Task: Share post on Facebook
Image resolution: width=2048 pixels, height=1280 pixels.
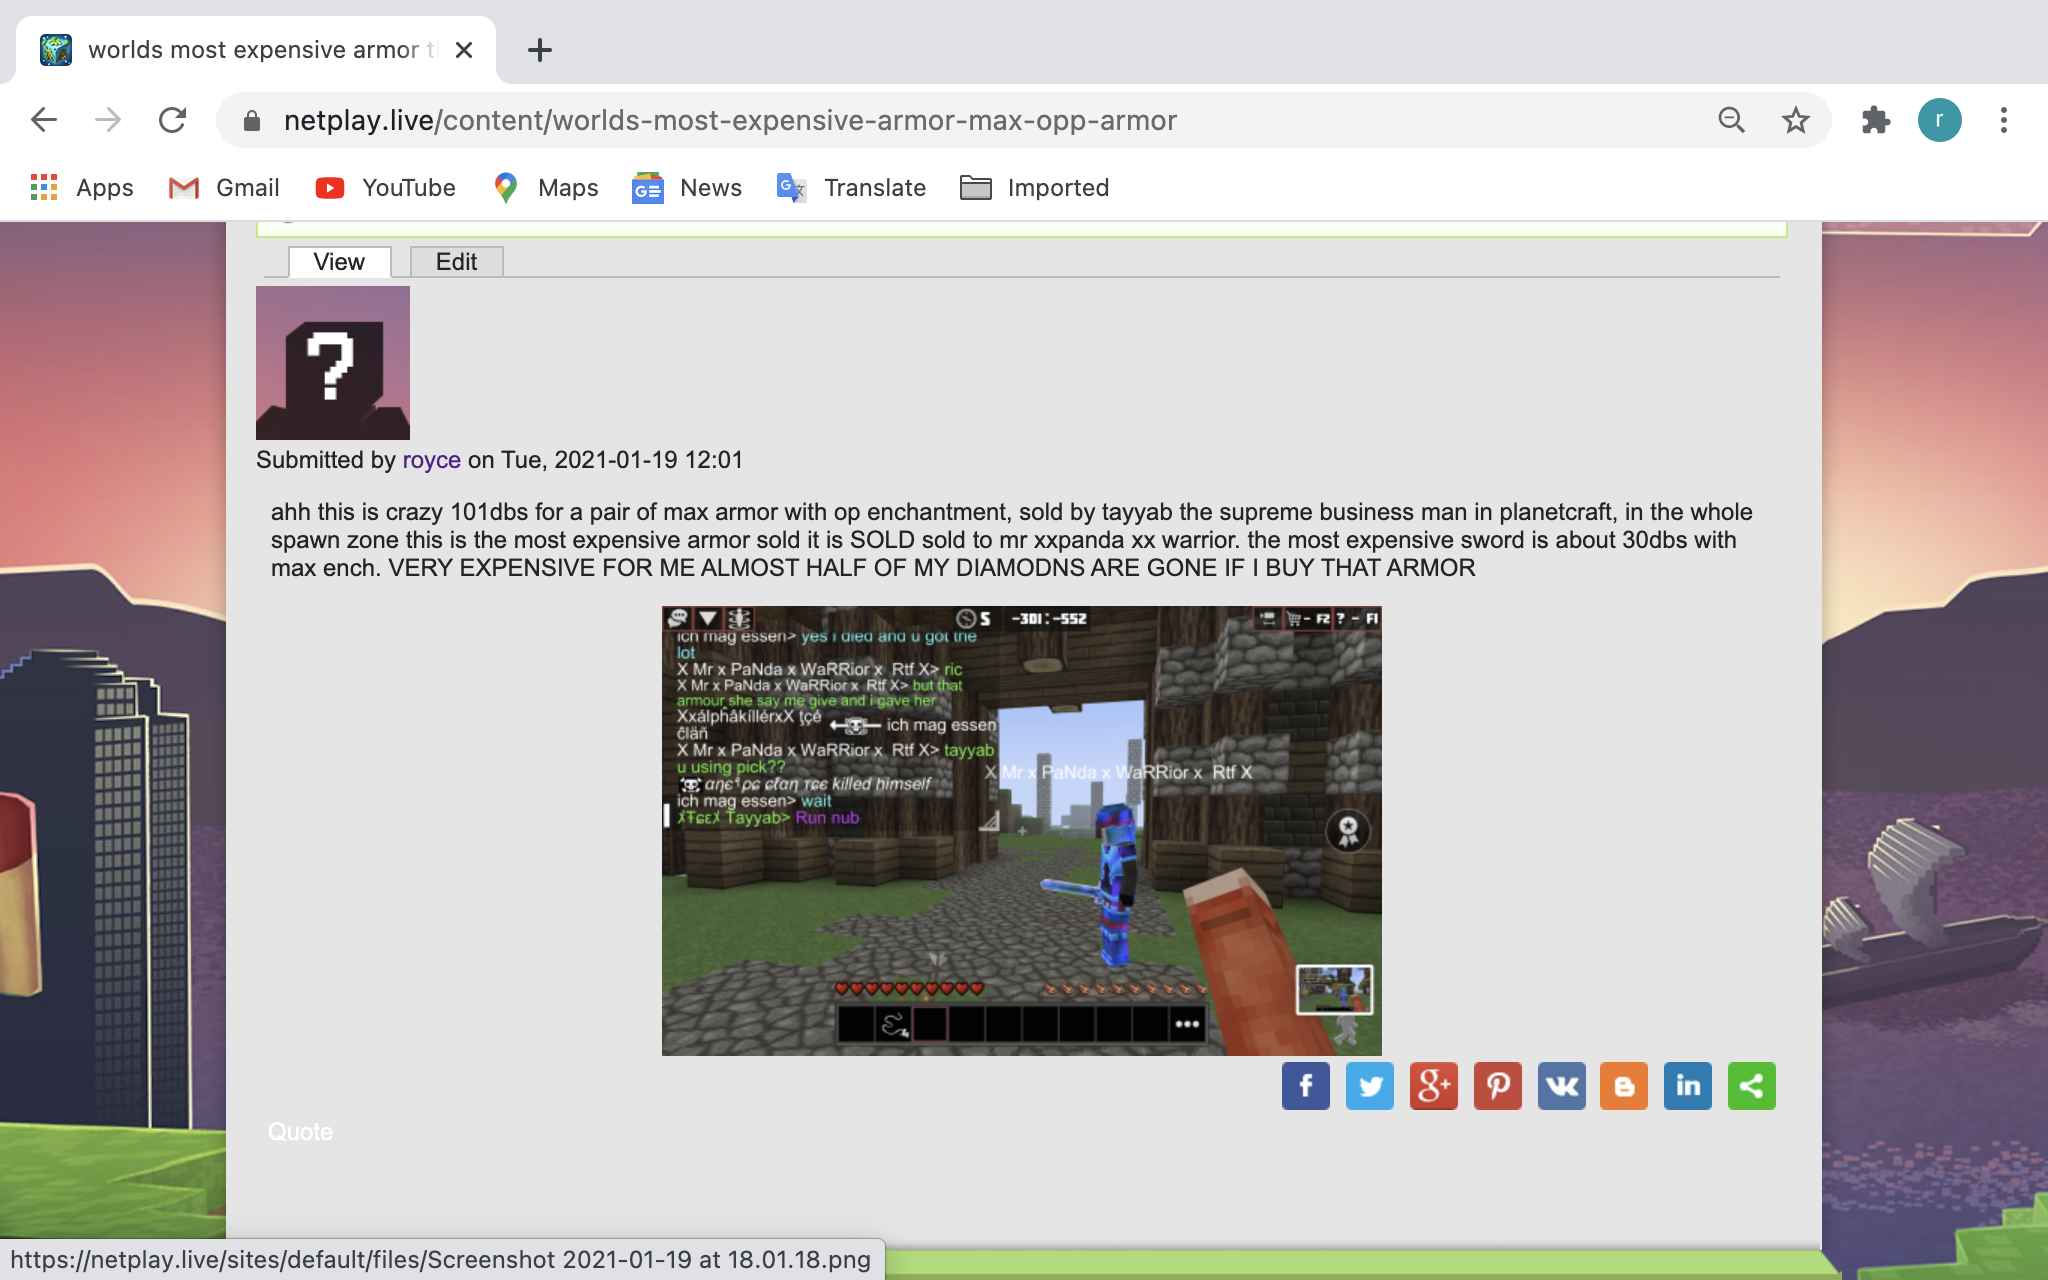Action: point(1306,1086)
